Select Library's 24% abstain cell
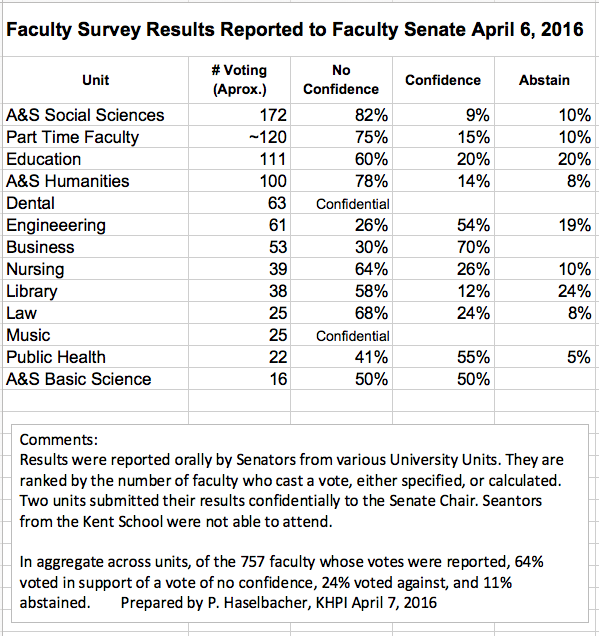This screenshot has height=636, width=599. coord(546,291)
